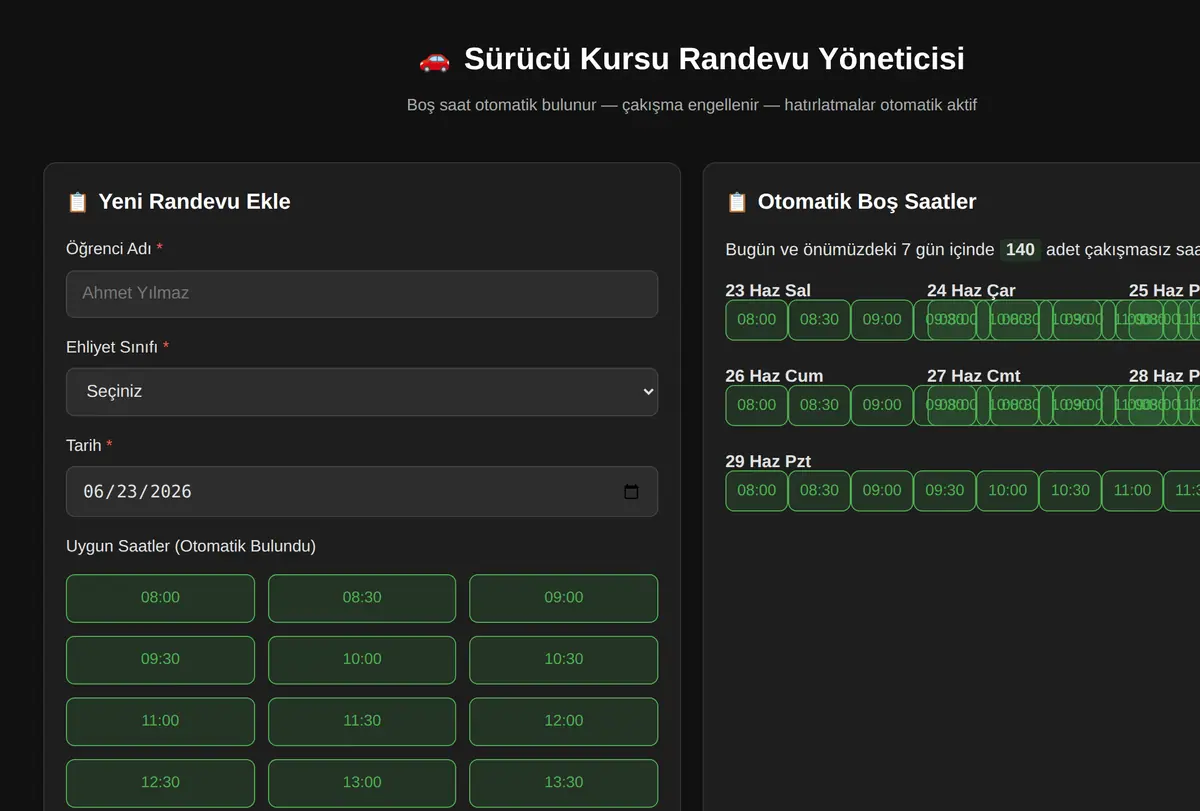The height and width of the screenshot is (811, 1200).
Task: Choose 08:30 under 23 Haz Sal
Action: [x=819, y=320]
